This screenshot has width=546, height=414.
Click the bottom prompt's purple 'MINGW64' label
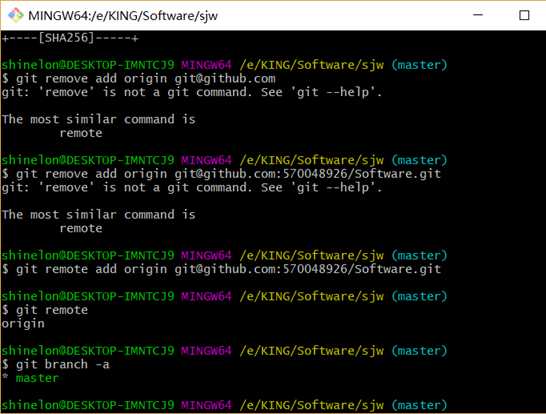tap(206, 405)
